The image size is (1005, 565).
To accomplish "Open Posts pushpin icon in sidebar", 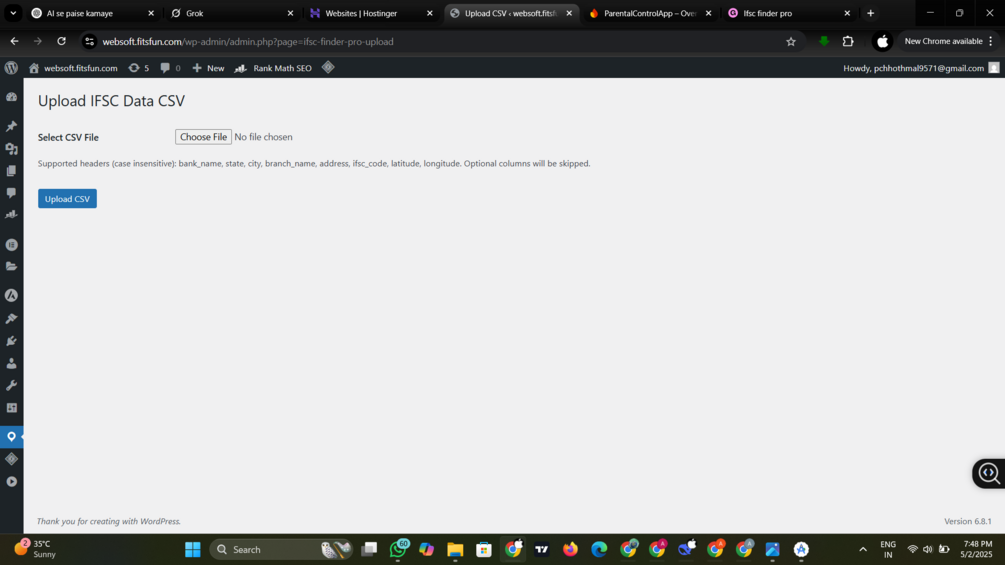I will pyautogui.click(x=12, y=126).
